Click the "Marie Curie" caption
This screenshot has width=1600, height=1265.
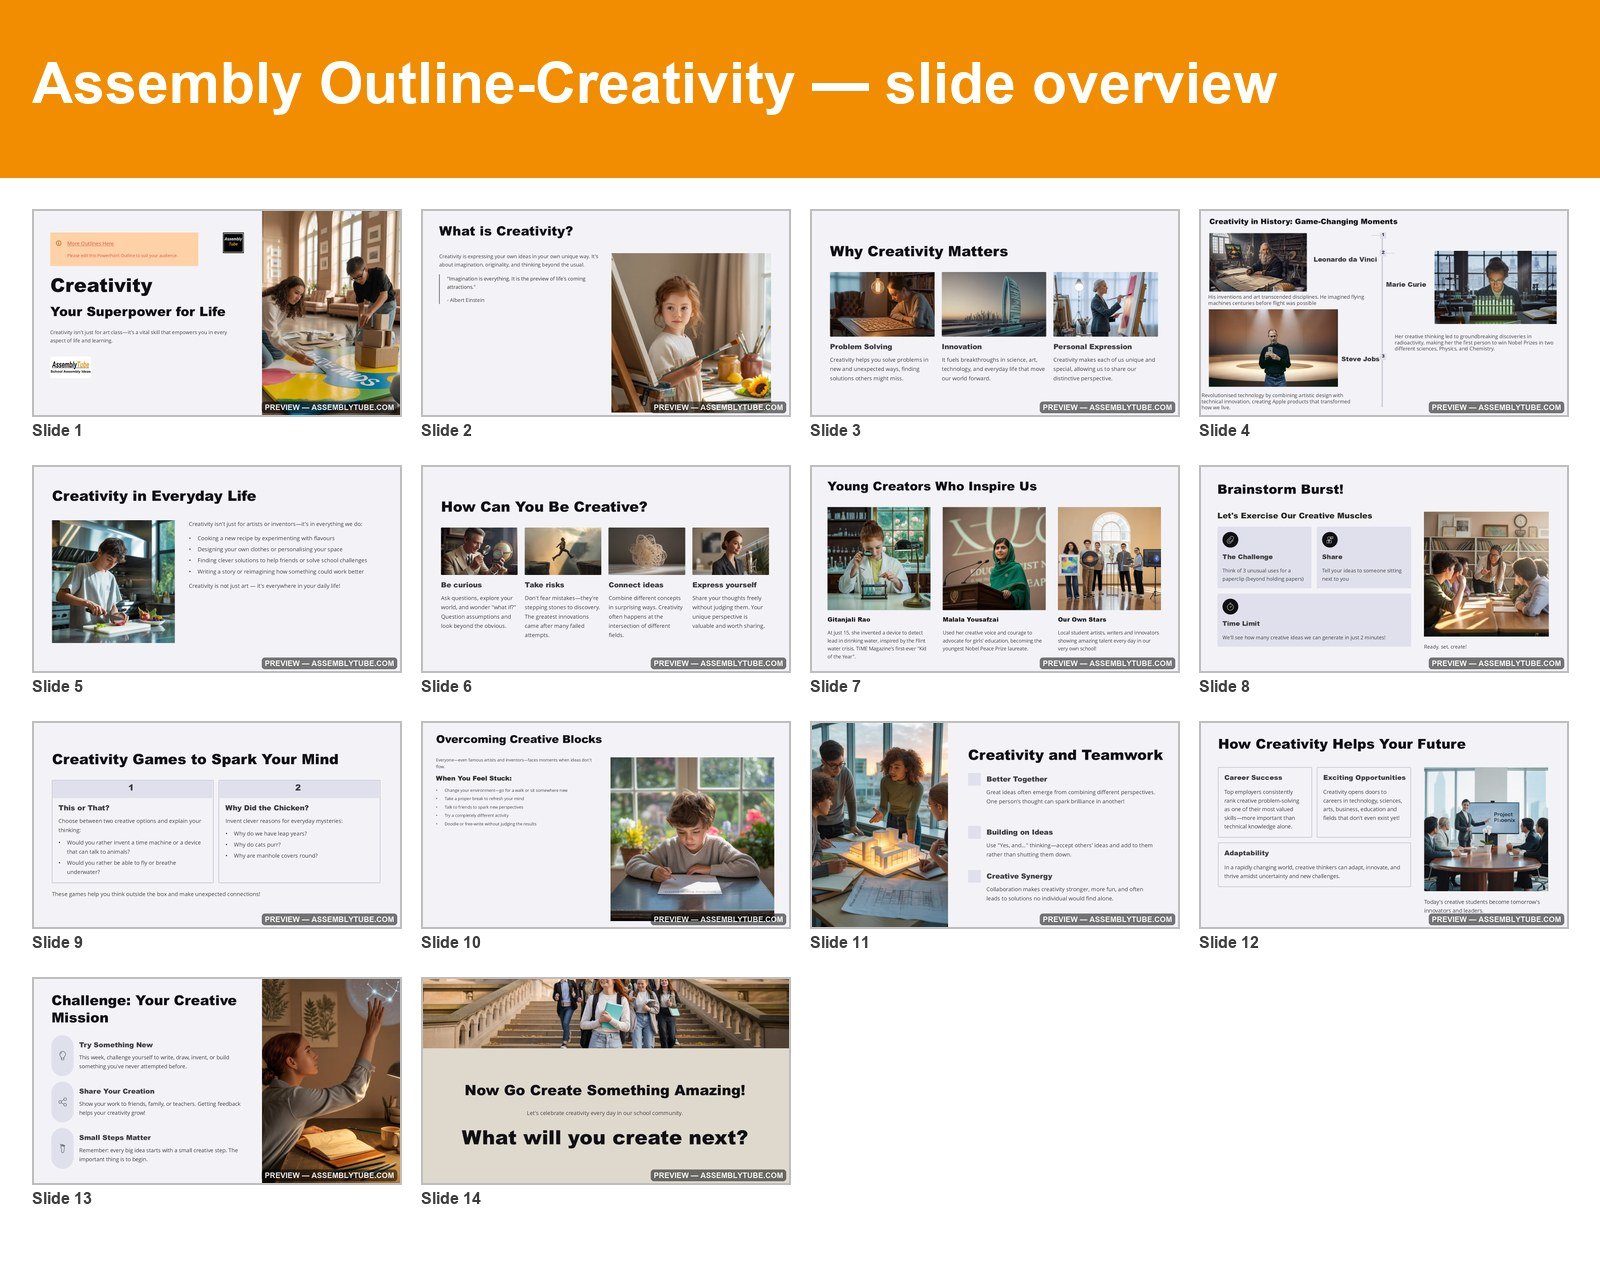[x=1406, y=285]
